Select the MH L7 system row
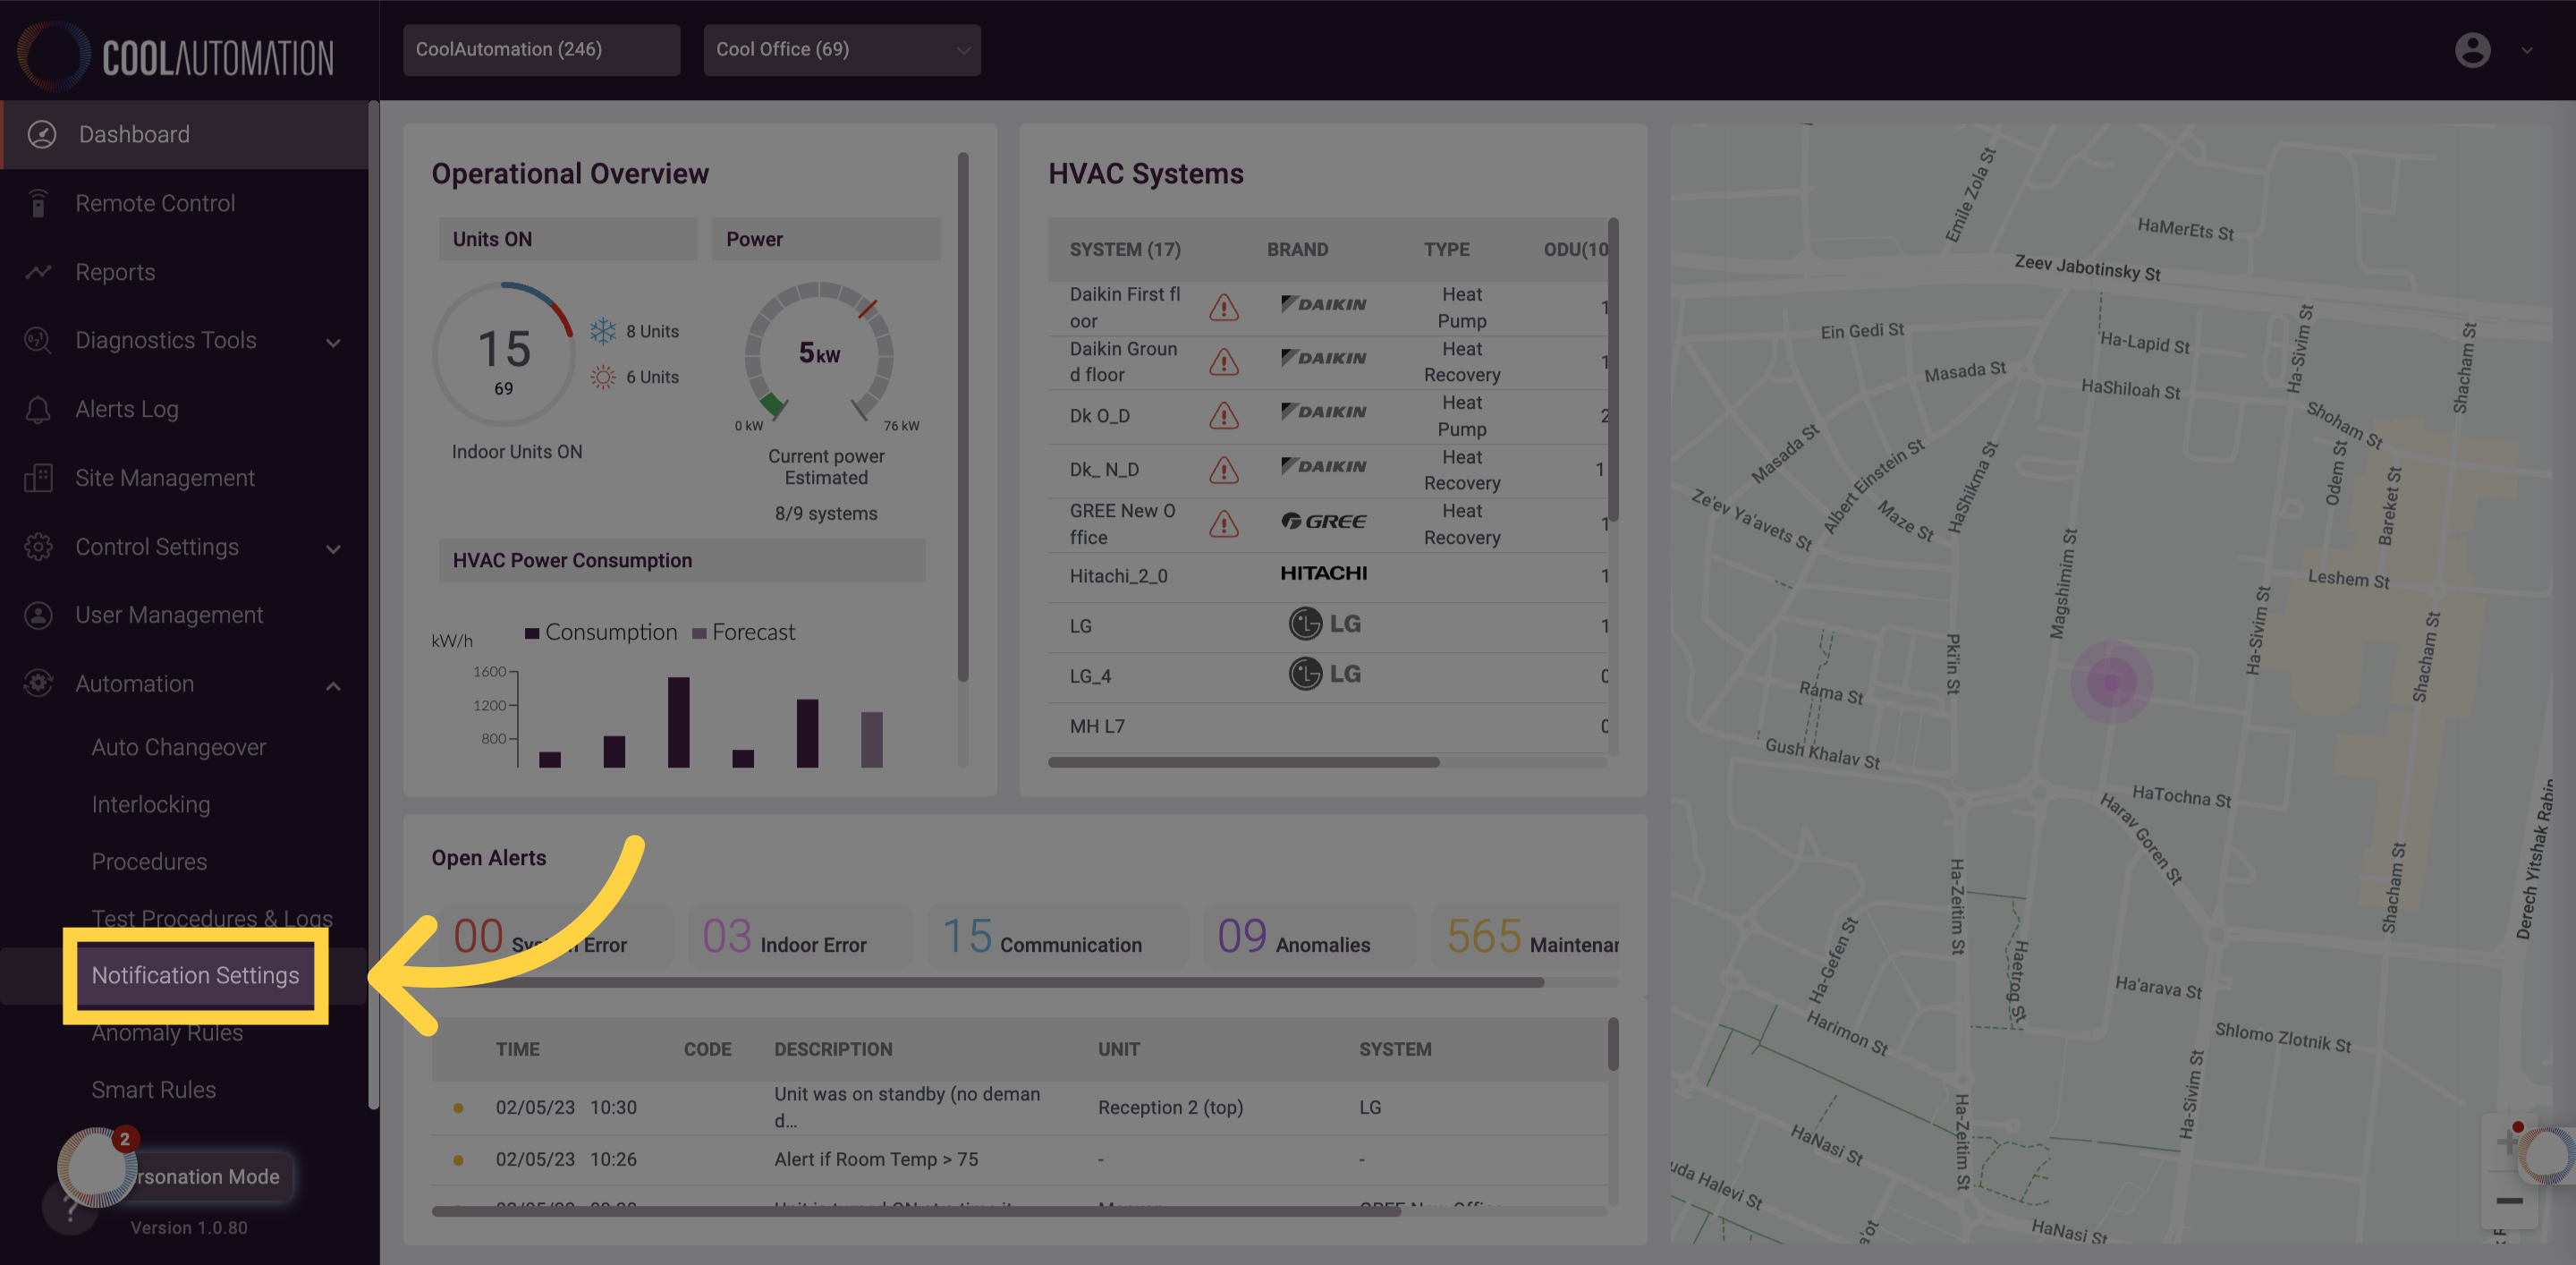2576x1265 pixels. coord(1327,727)
